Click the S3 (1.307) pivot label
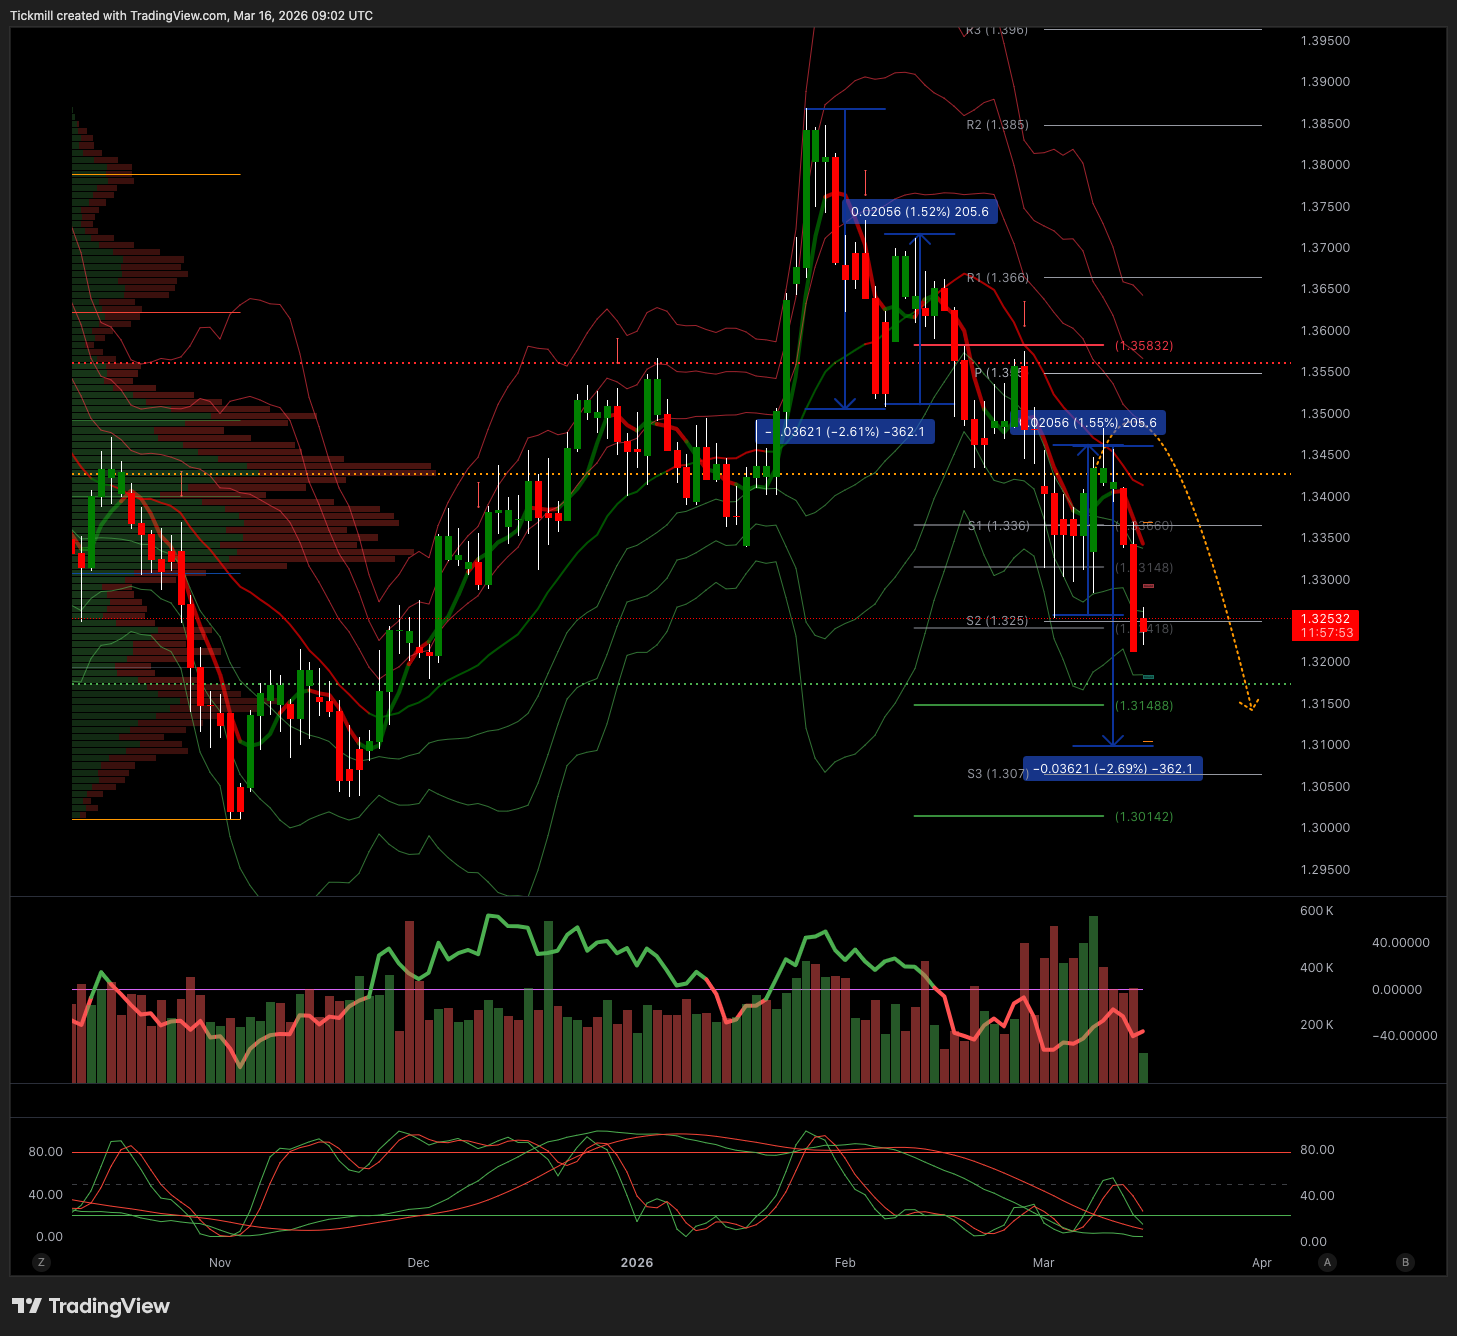Viewport: 1457px width, 1336px height. click(996, 774)
